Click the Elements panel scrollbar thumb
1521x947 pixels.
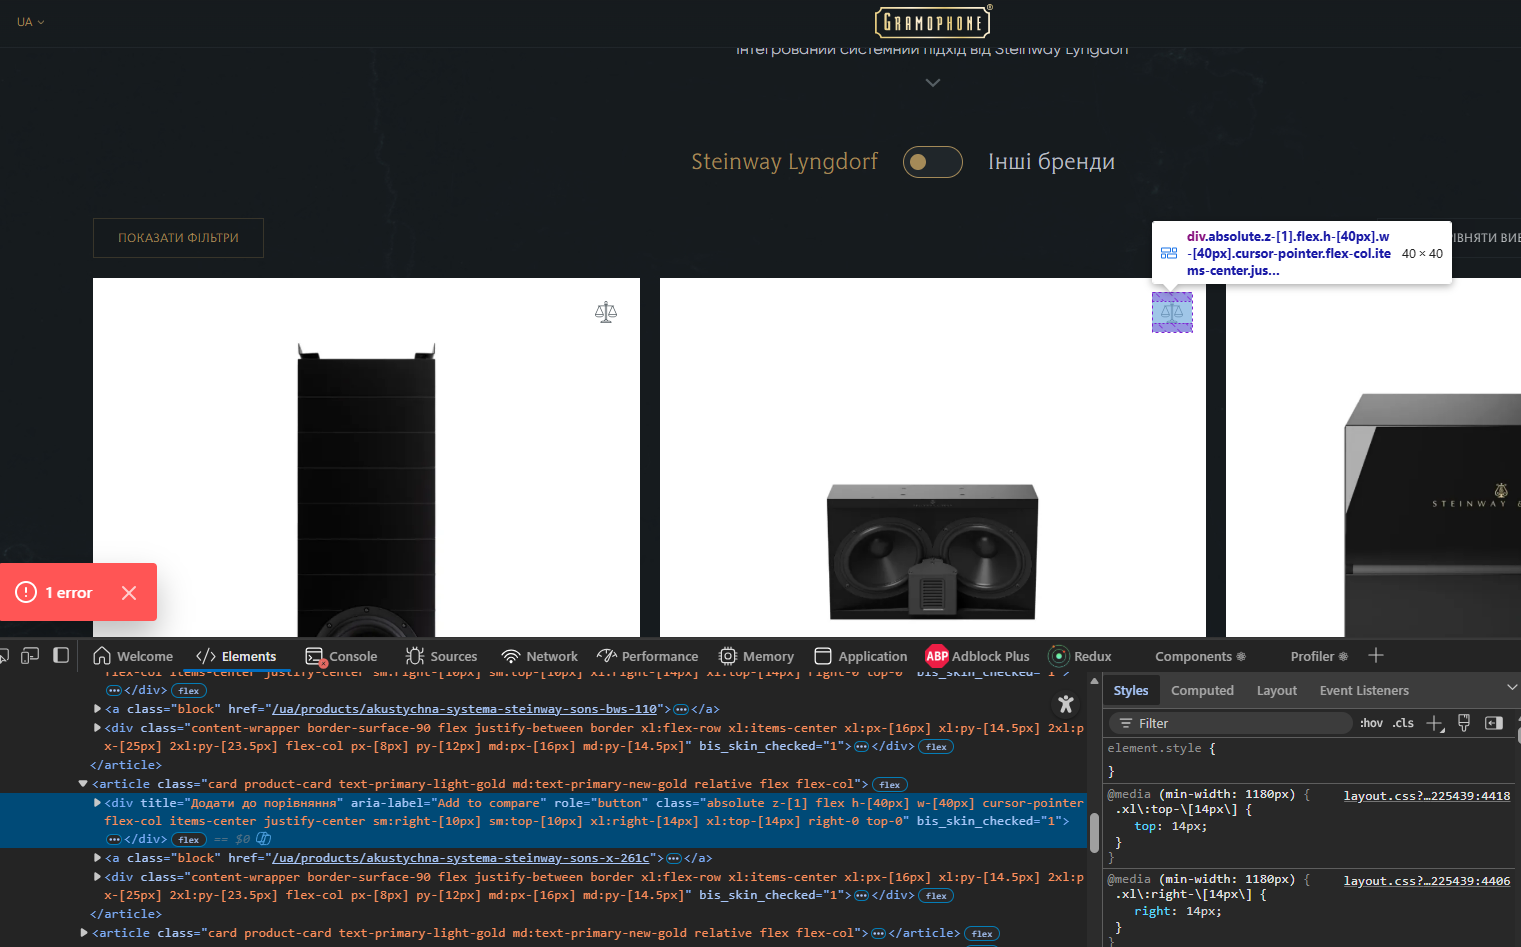1094,833
